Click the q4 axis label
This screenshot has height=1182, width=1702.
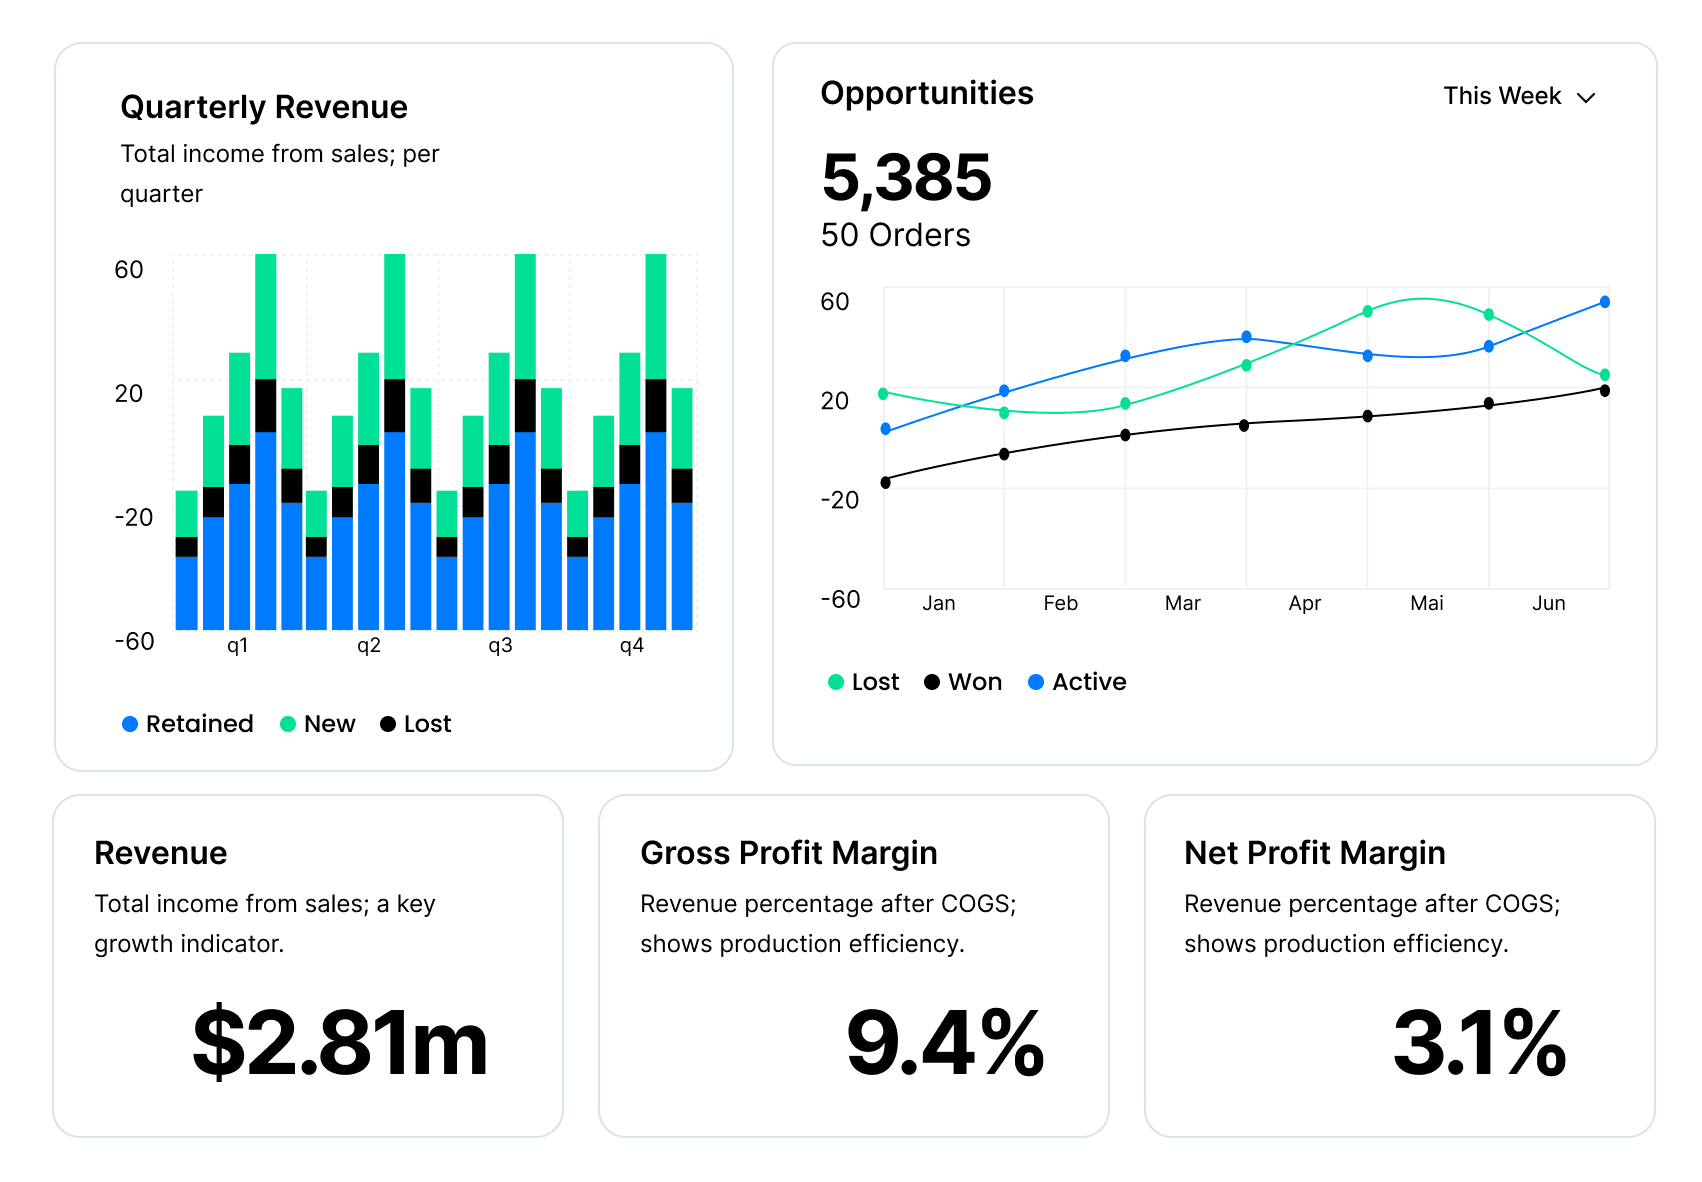tap(632, 645)
